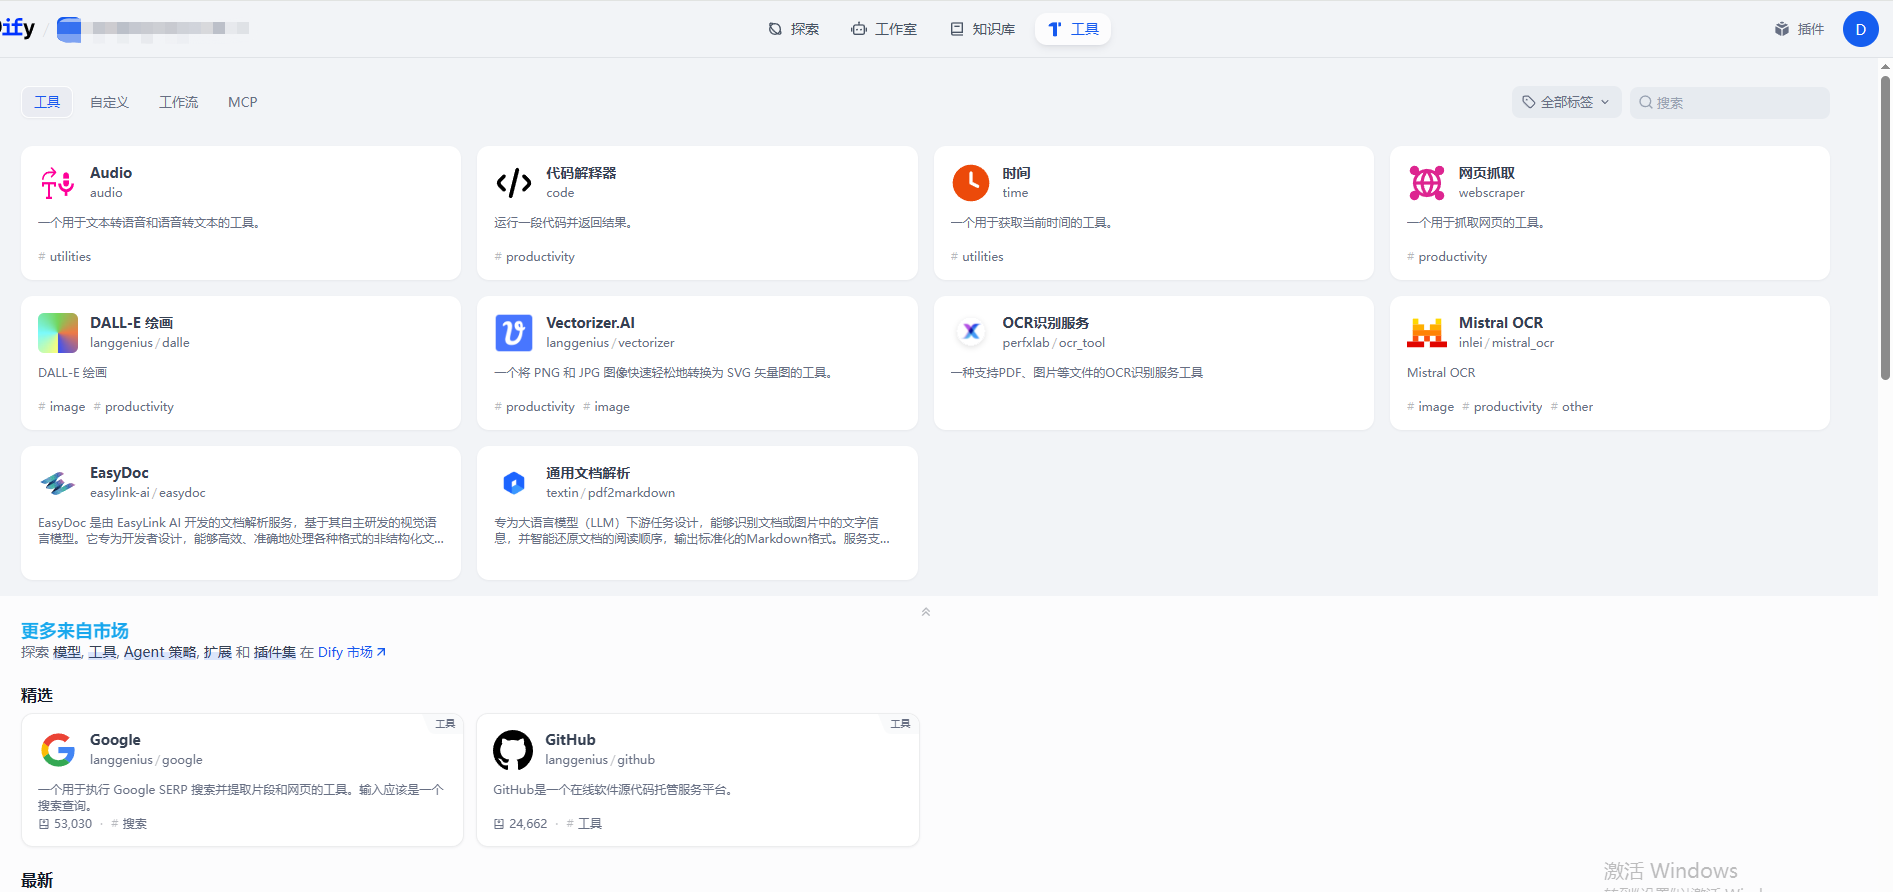Click the Audio card title
Viewport: 1893px width, 892px height.
pyautogui.click(x=111, y=173)
